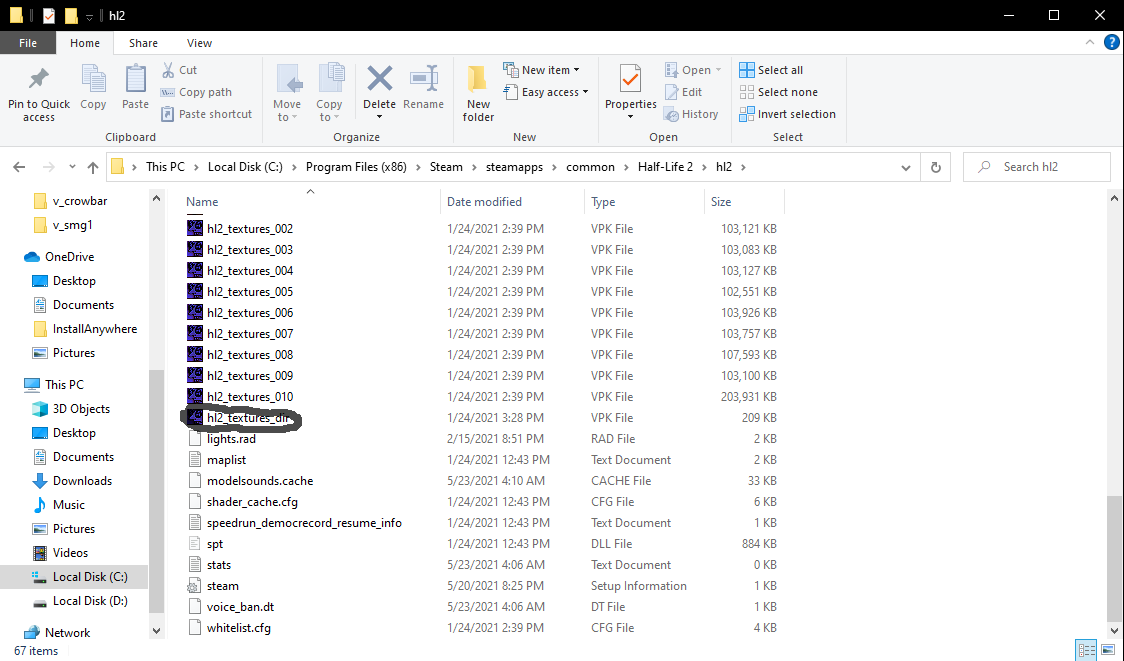Open the File menu tab
This screenshot has width=1124, height=661.
[28, 43]
